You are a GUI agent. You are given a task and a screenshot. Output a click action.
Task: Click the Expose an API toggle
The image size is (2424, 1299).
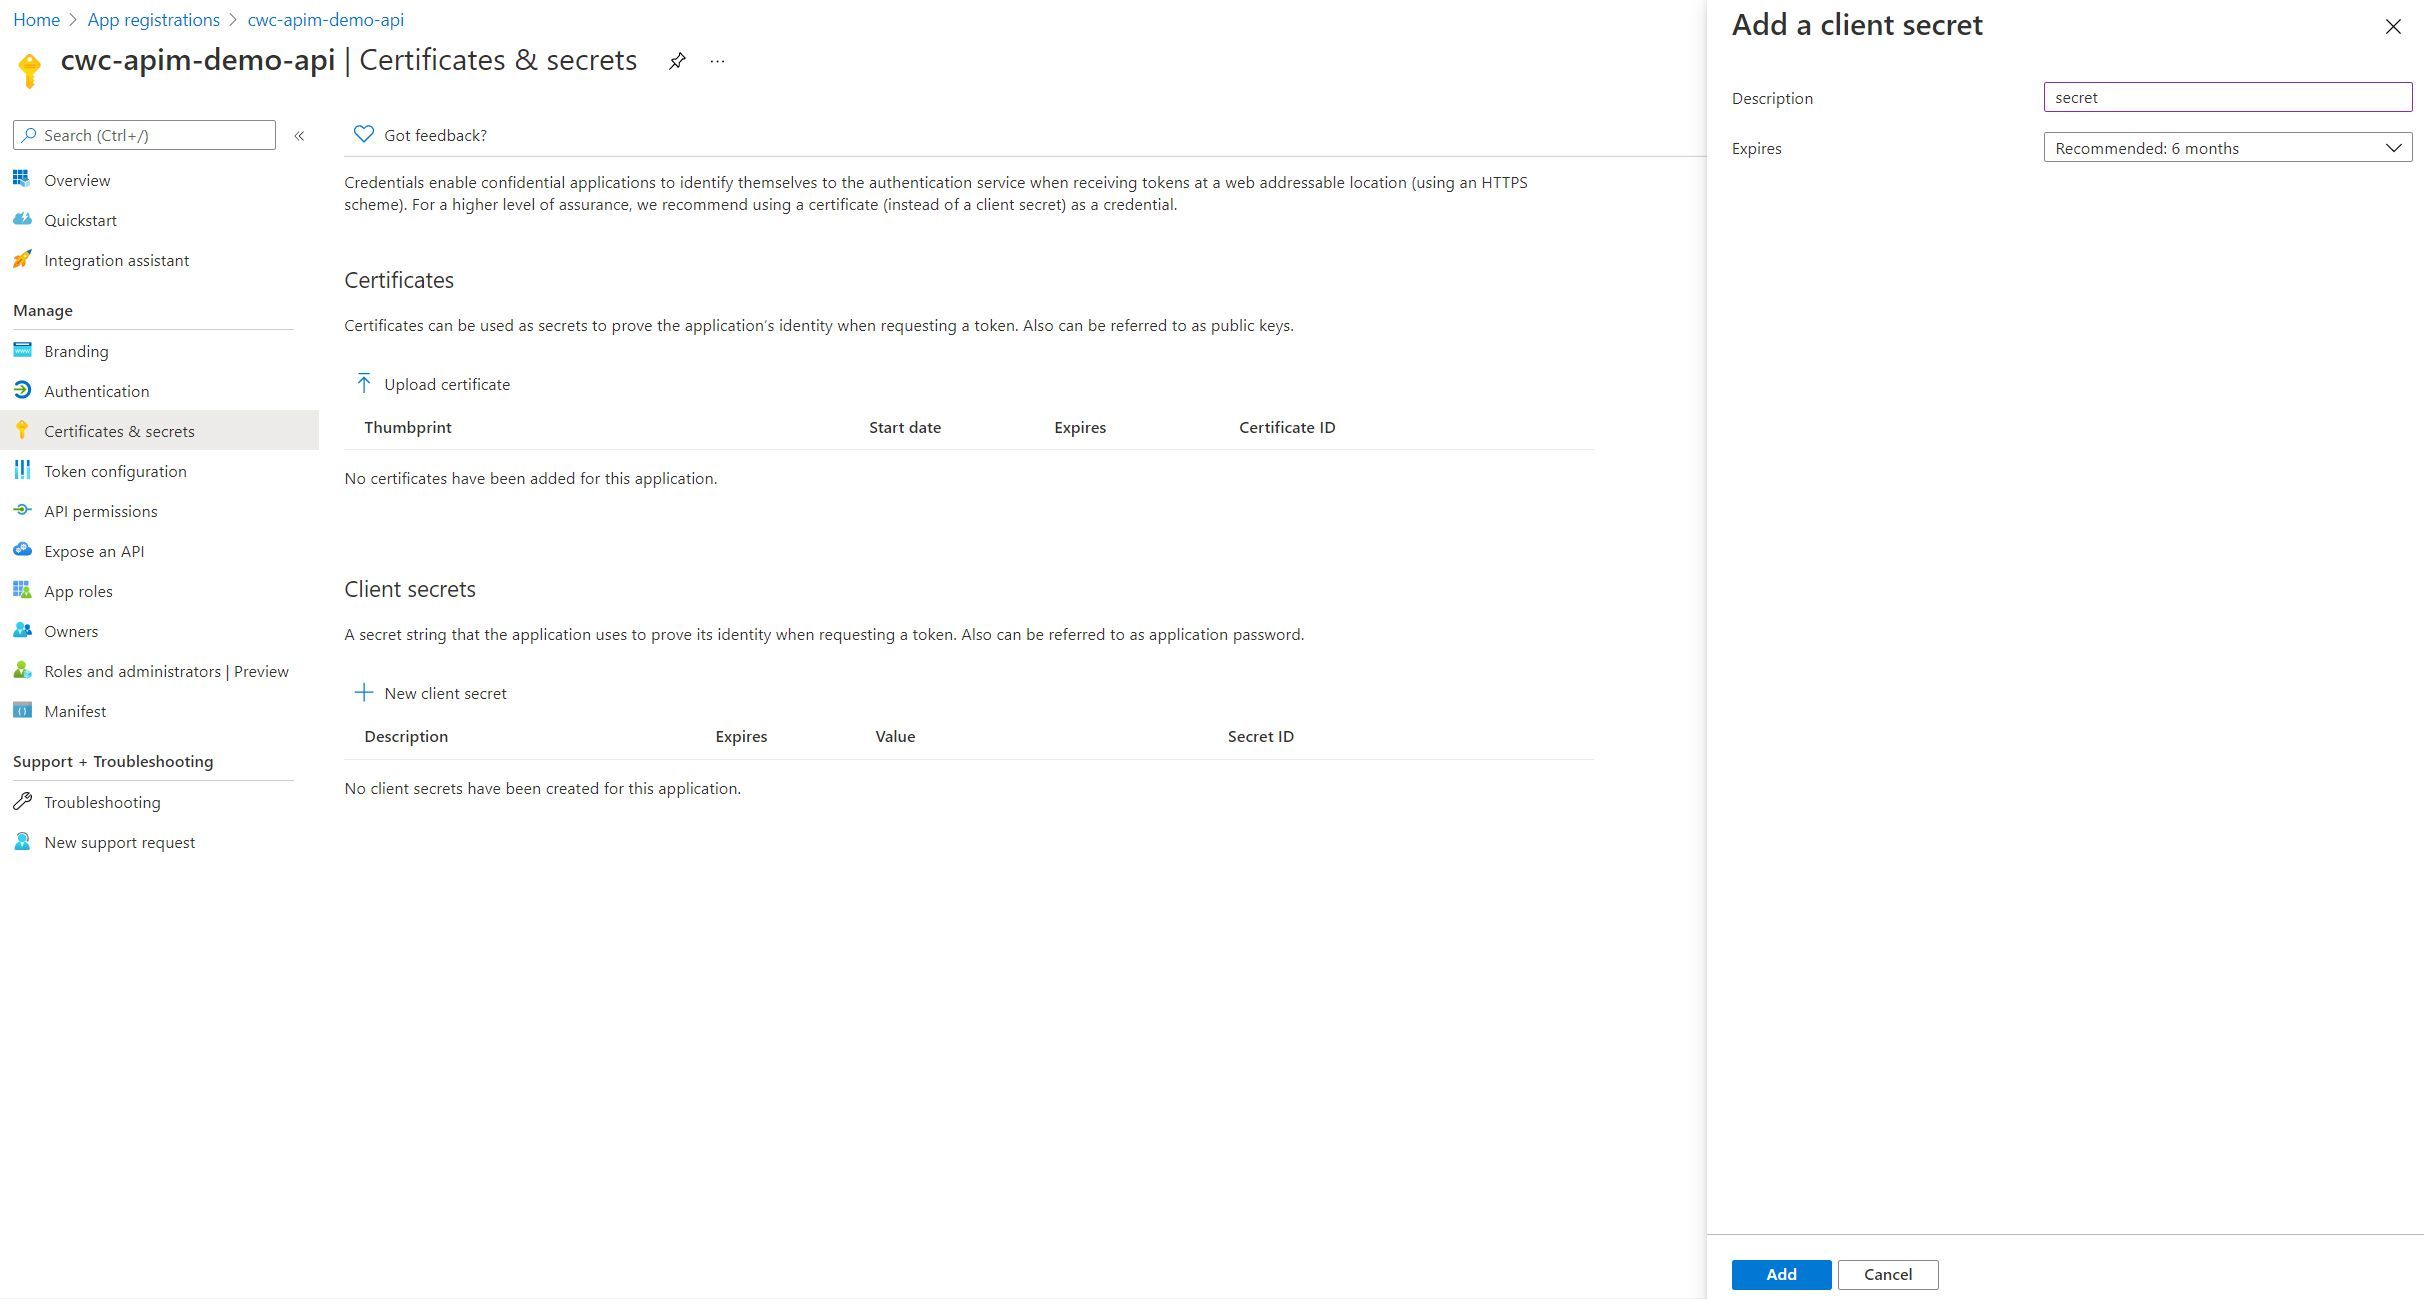tap(93, 550)
